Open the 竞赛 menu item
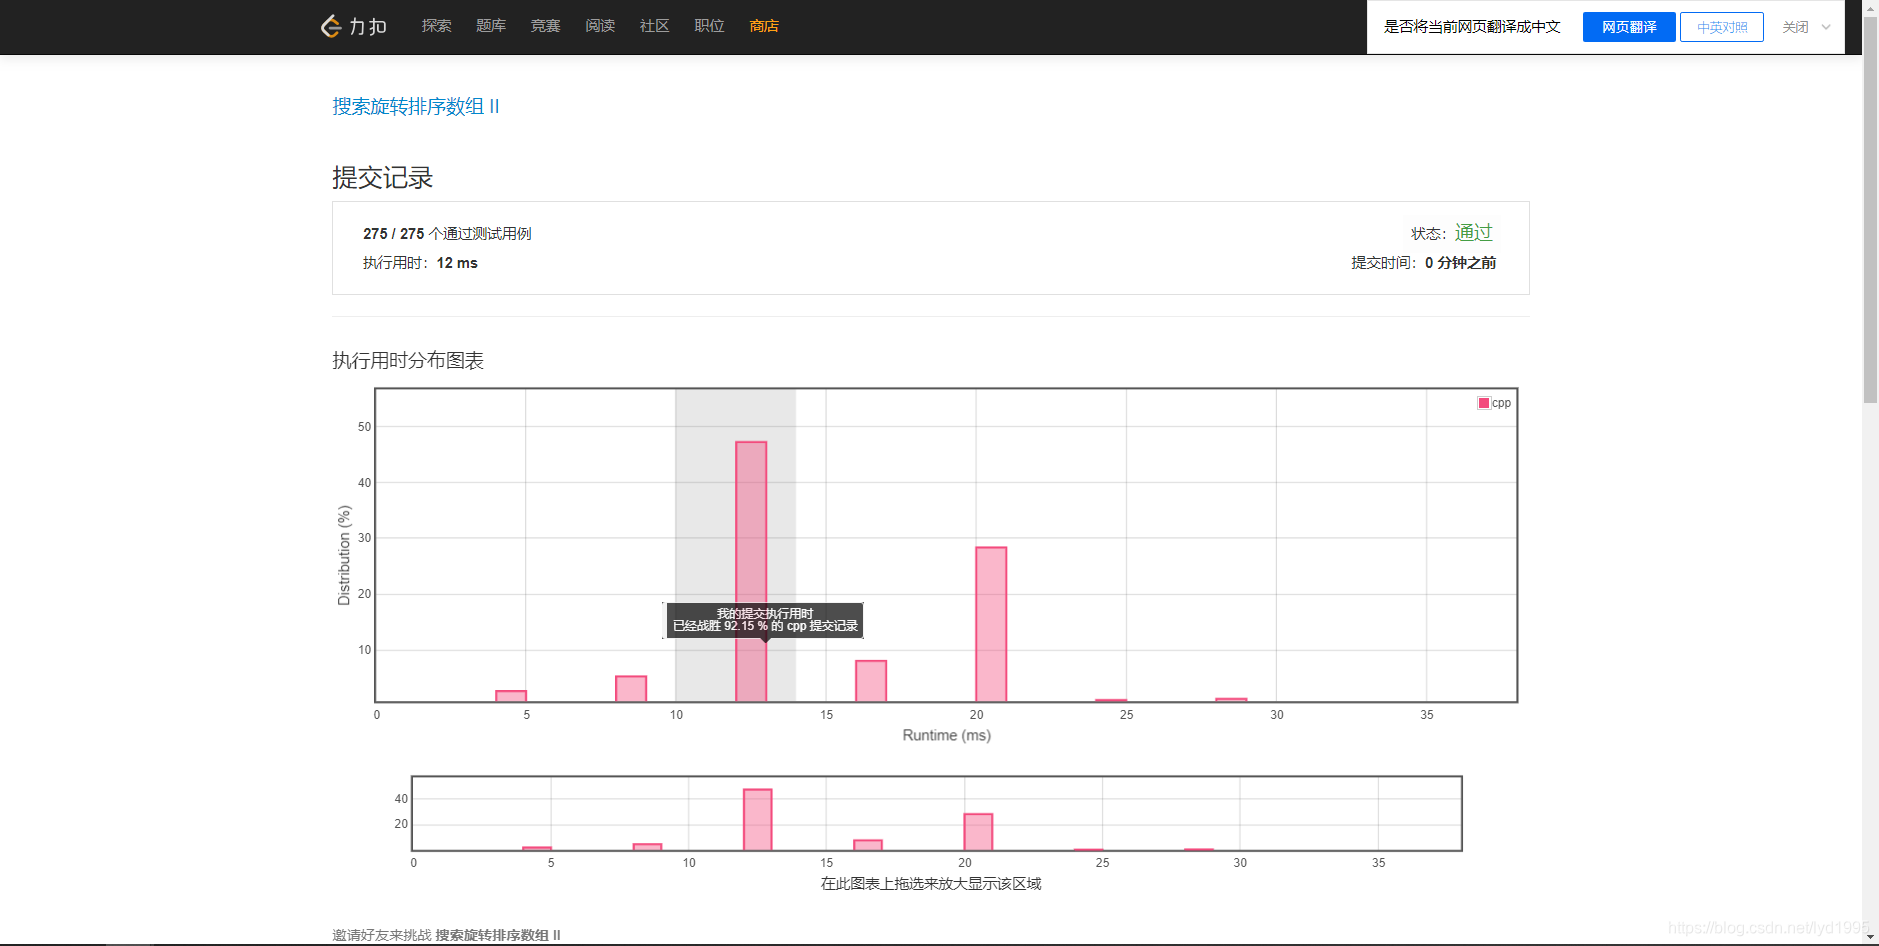The height and width of the screenshot is (946, 1879). tap(545, 26)
